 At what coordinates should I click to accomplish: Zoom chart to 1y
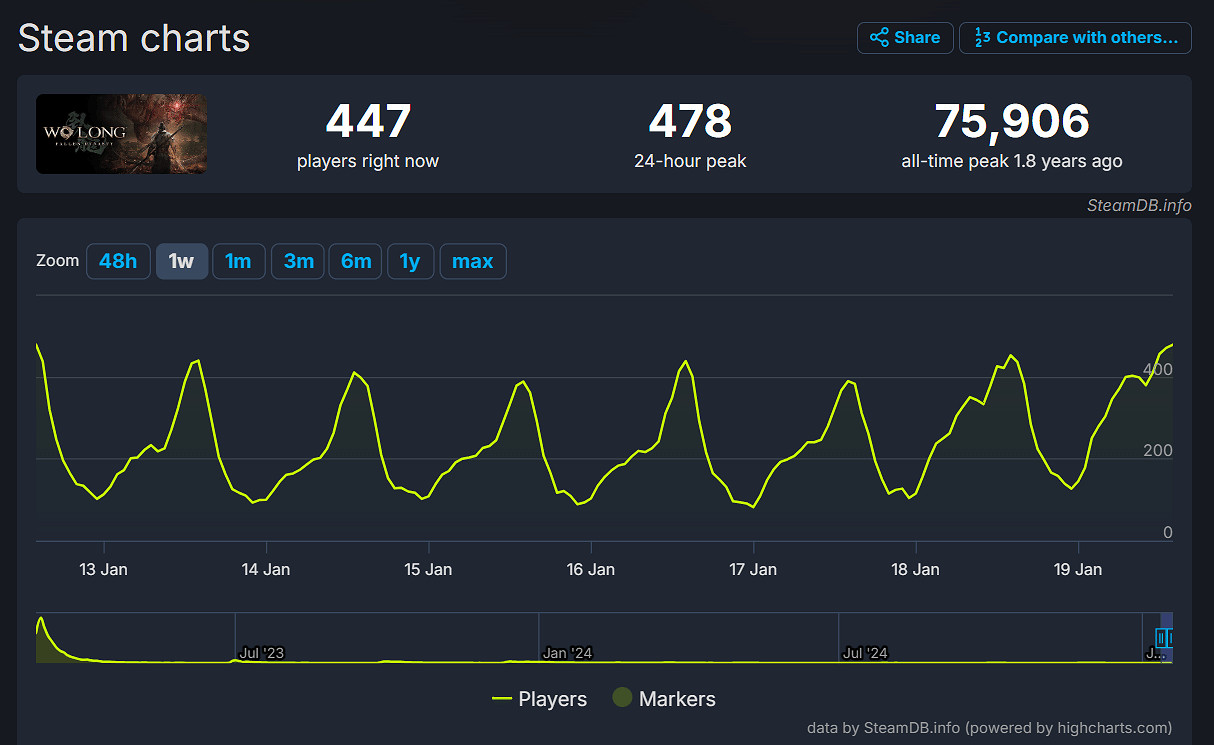pos(410,261)
